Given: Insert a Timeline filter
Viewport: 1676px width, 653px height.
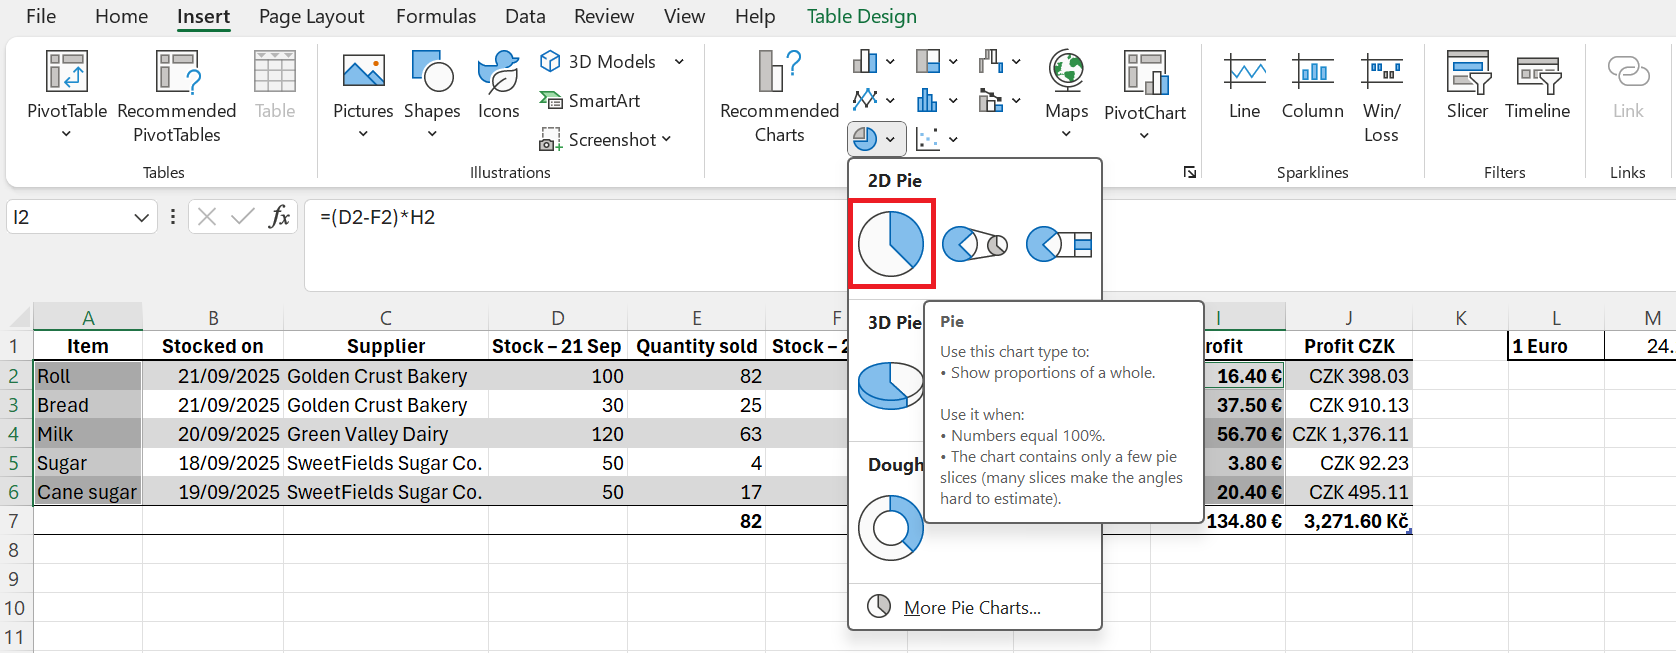Looking at the screenshot, I should tap(1538, 86).
